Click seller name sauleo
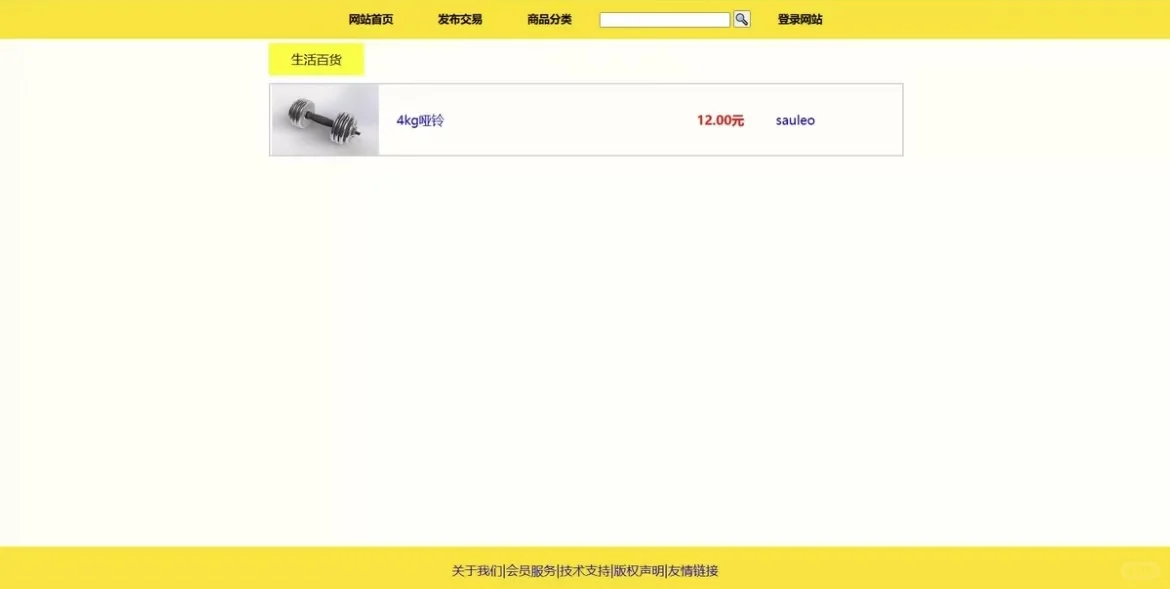The image size is (1170, 589). click(x=793, y=119)
